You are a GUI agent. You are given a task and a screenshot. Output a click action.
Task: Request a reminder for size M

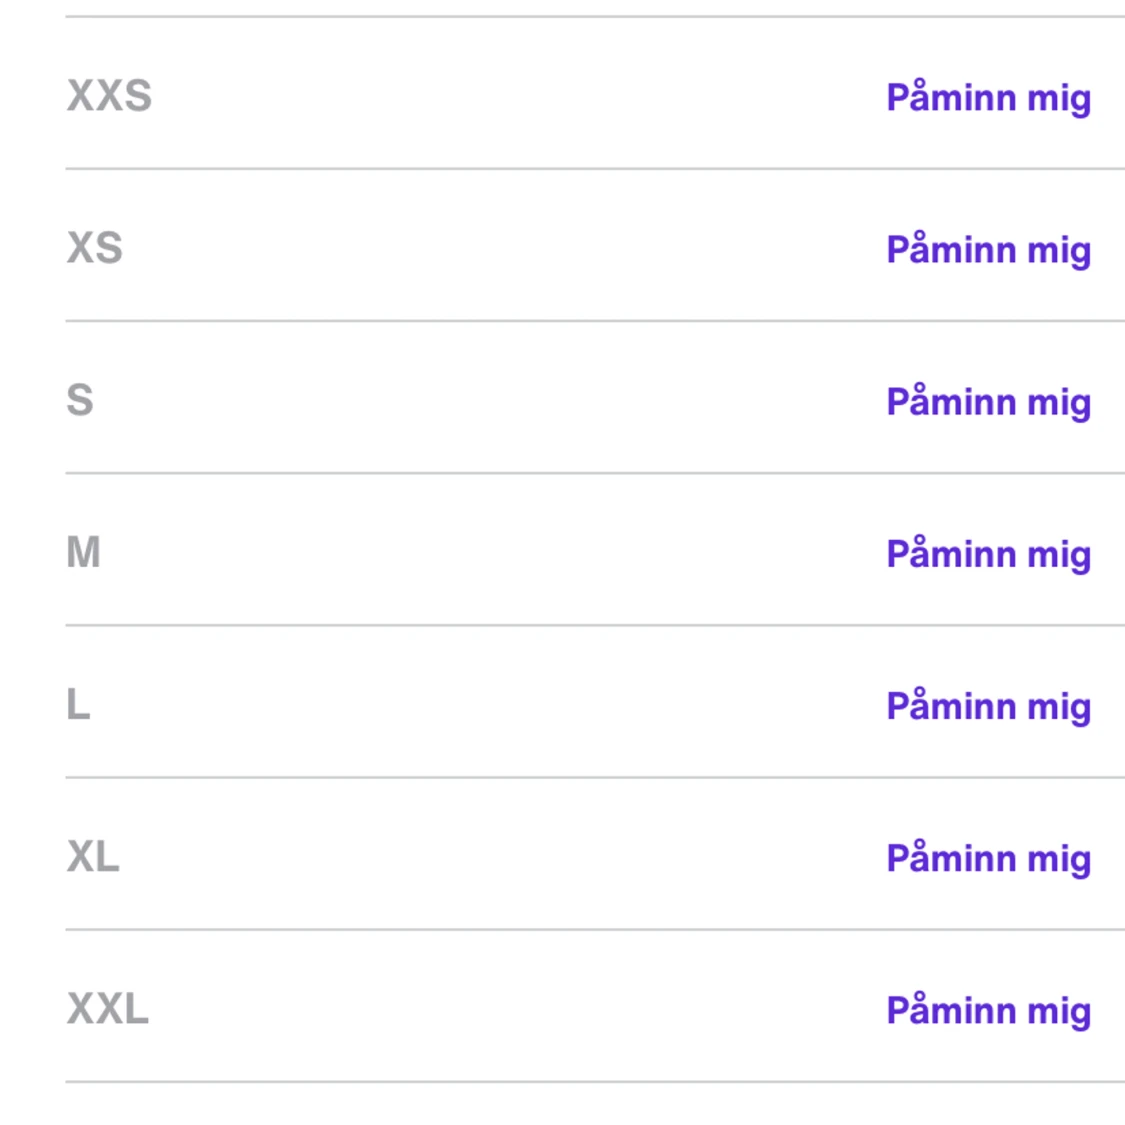tap(988, 553)
